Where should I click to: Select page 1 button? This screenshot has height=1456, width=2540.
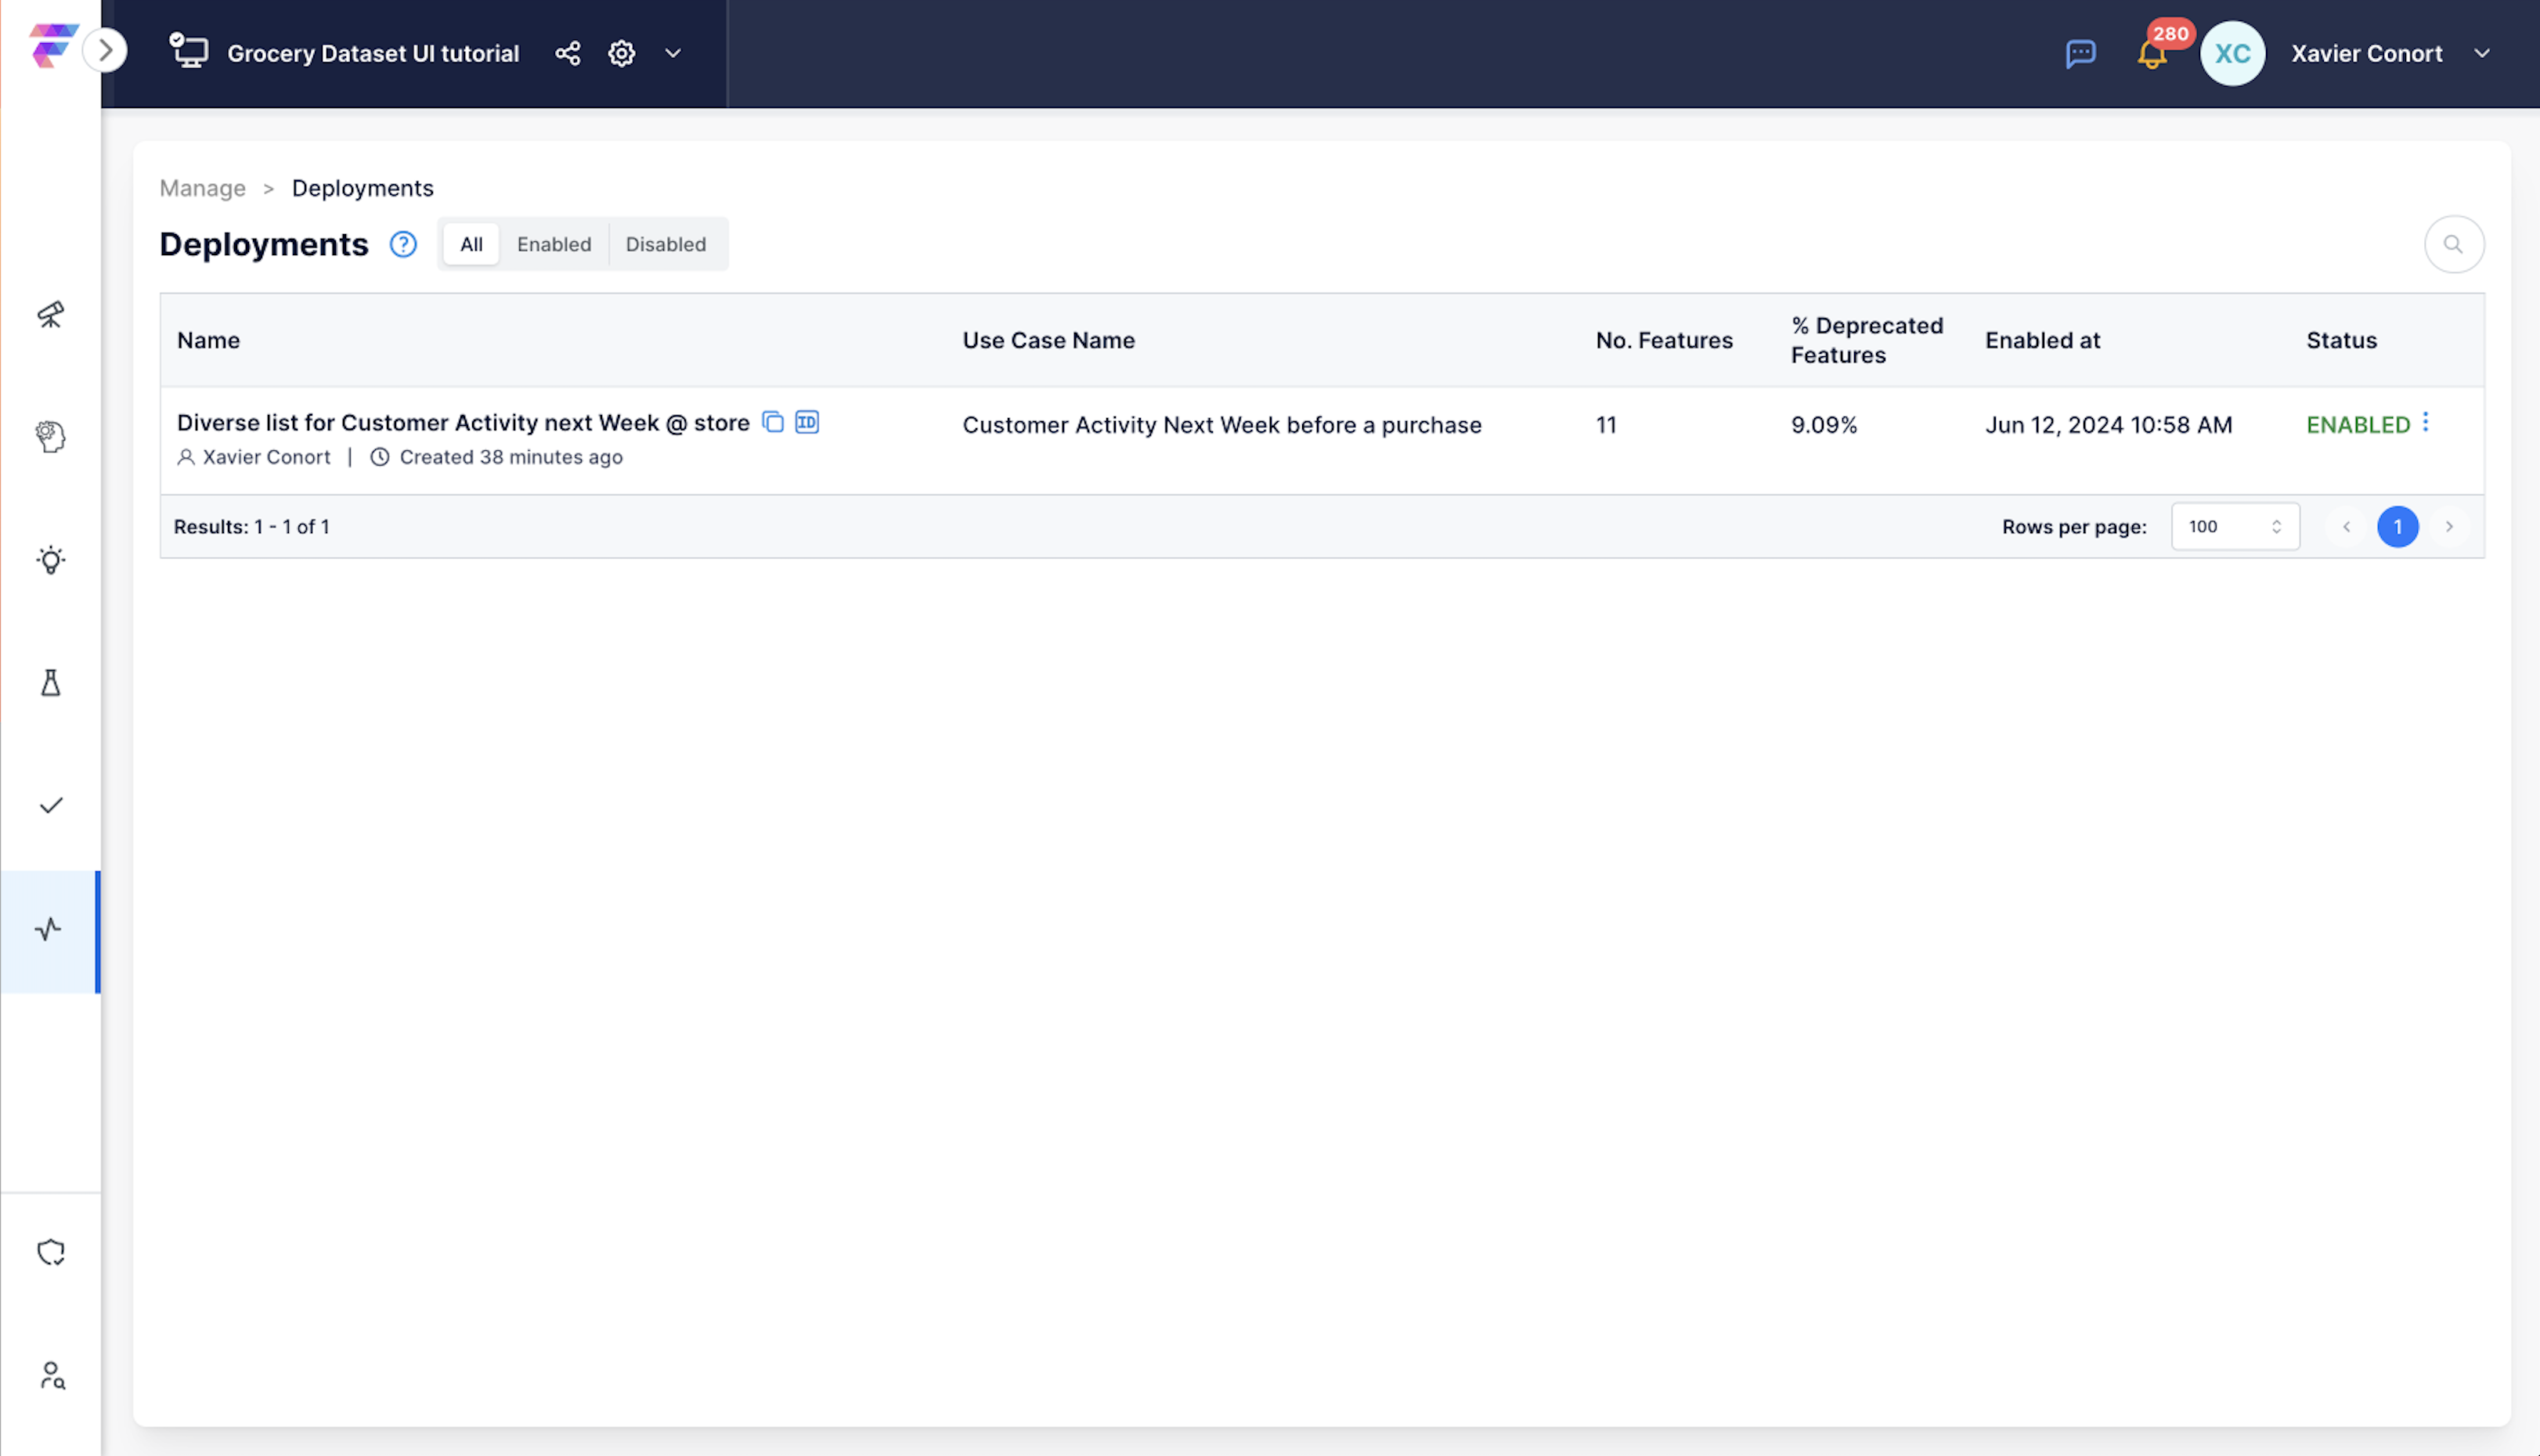coord(2398,527)
